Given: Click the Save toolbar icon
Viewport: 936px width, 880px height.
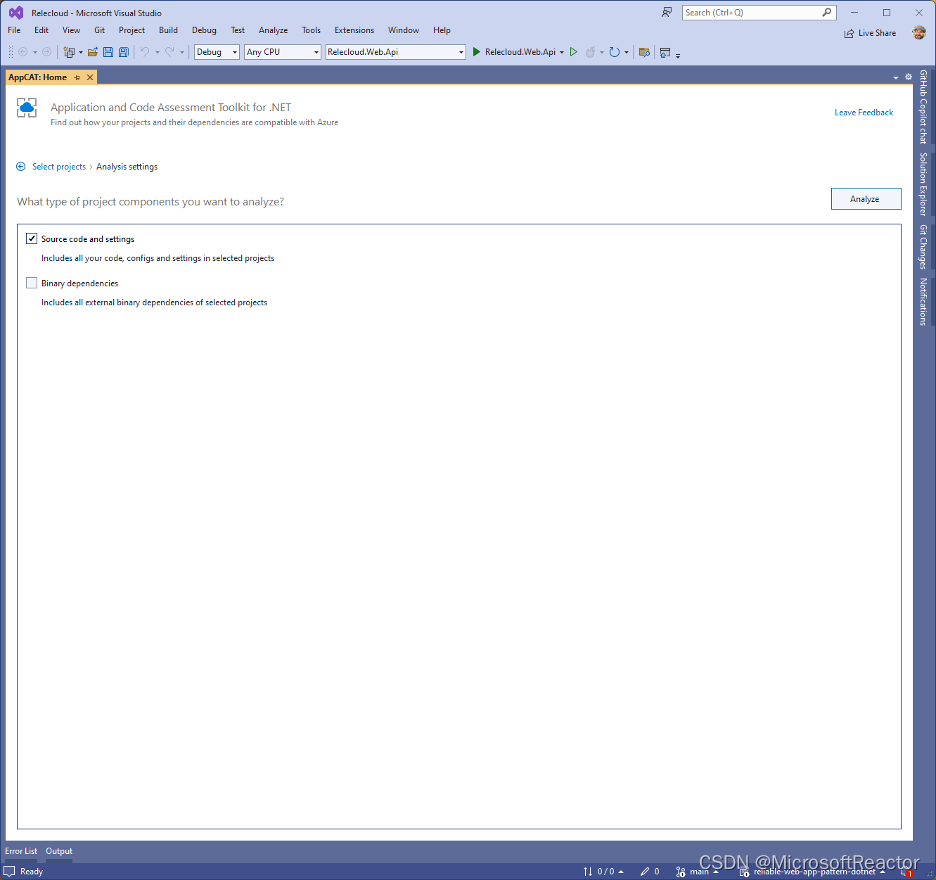Looking at the screenshot, I should tap(108, 52).
